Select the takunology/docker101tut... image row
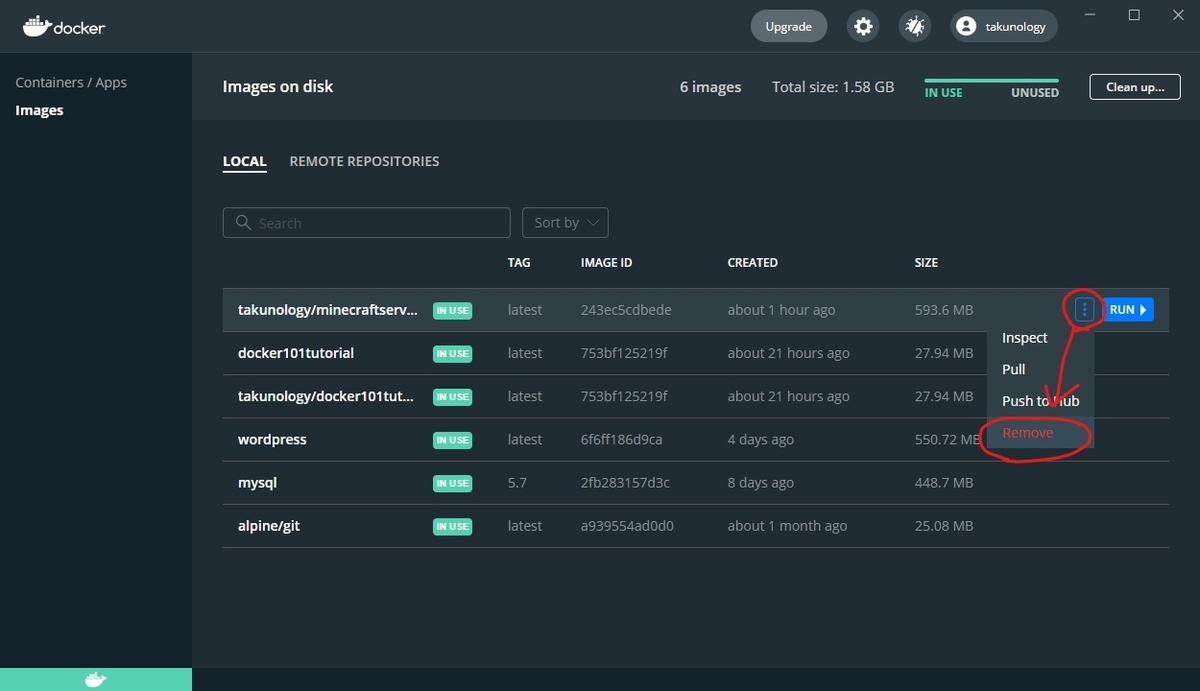Screen dimensions: 1200x691 tap(695, 396)
